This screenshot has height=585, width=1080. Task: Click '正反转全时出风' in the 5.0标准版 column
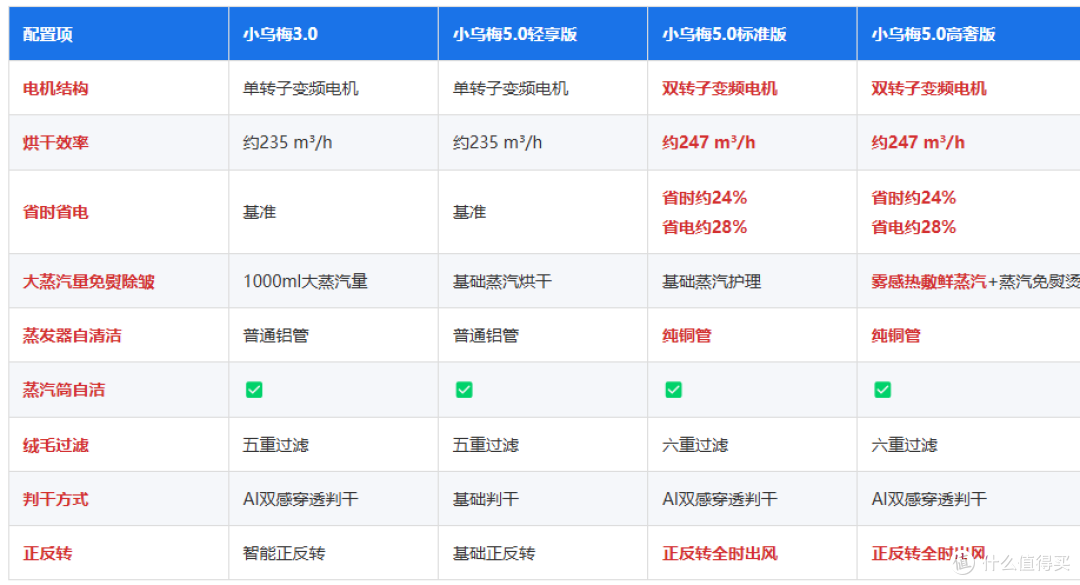click(x=720, y=553)
